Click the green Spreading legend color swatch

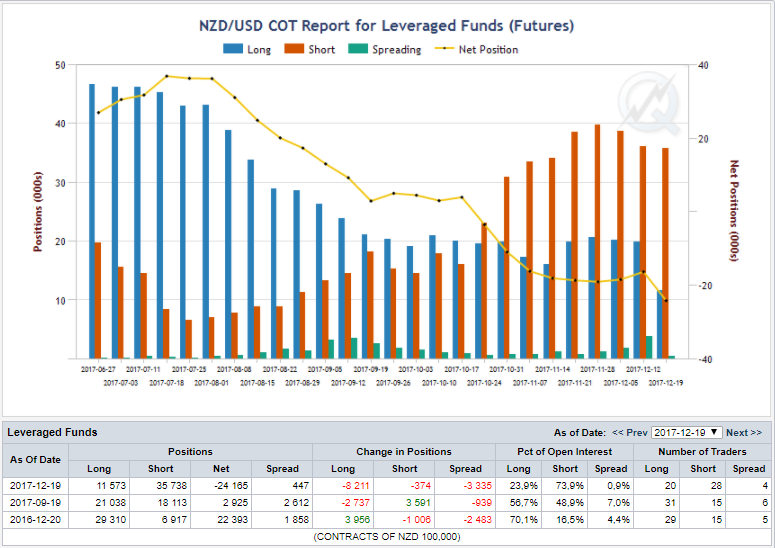point(358,49)
